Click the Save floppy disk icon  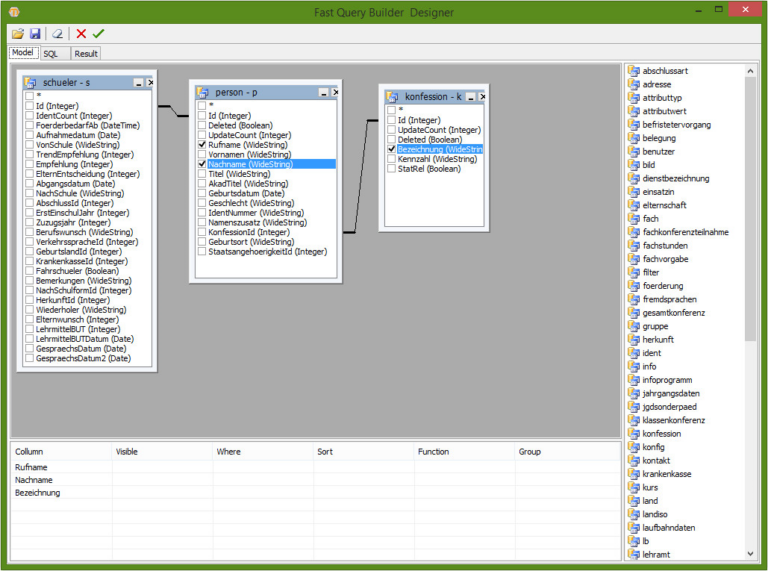click(x=35, y=34)
